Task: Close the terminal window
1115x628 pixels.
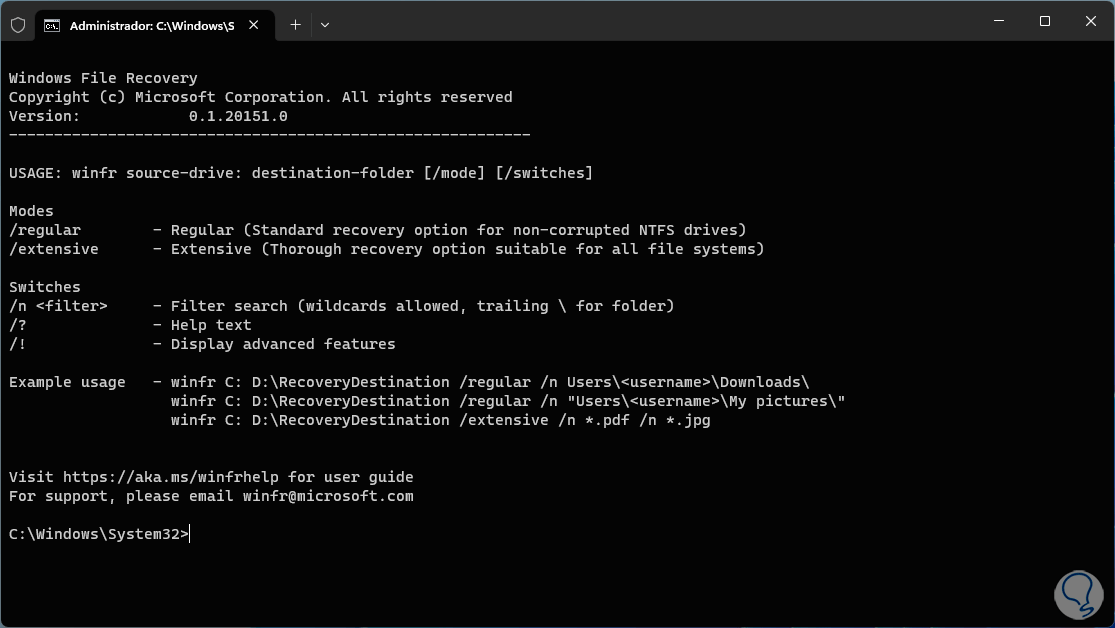Action: click(x=1090, y=21)
